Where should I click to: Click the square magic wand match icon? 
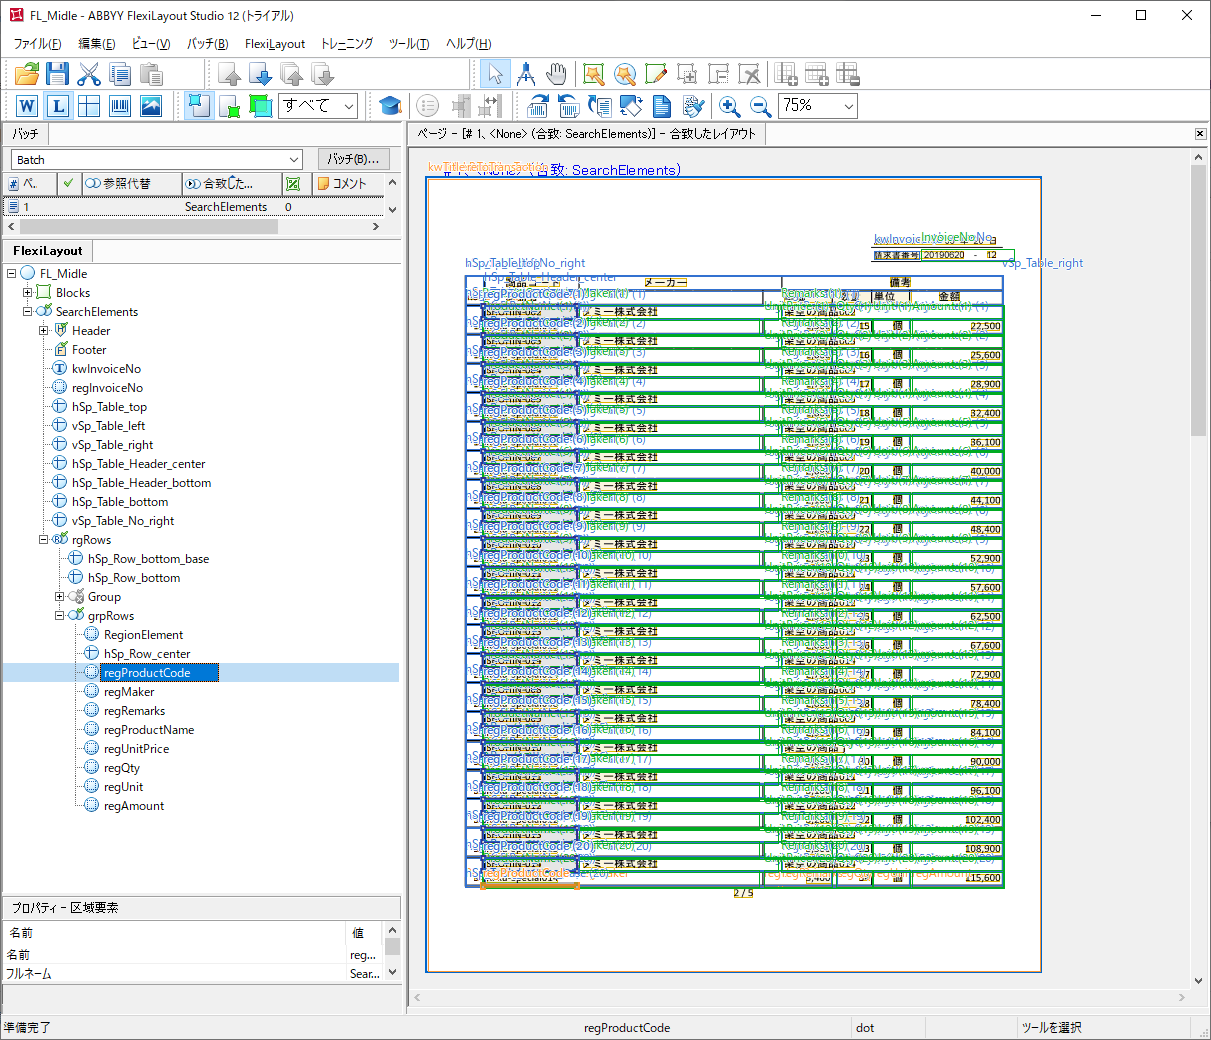pyautogui.click(x=594, y=74)
